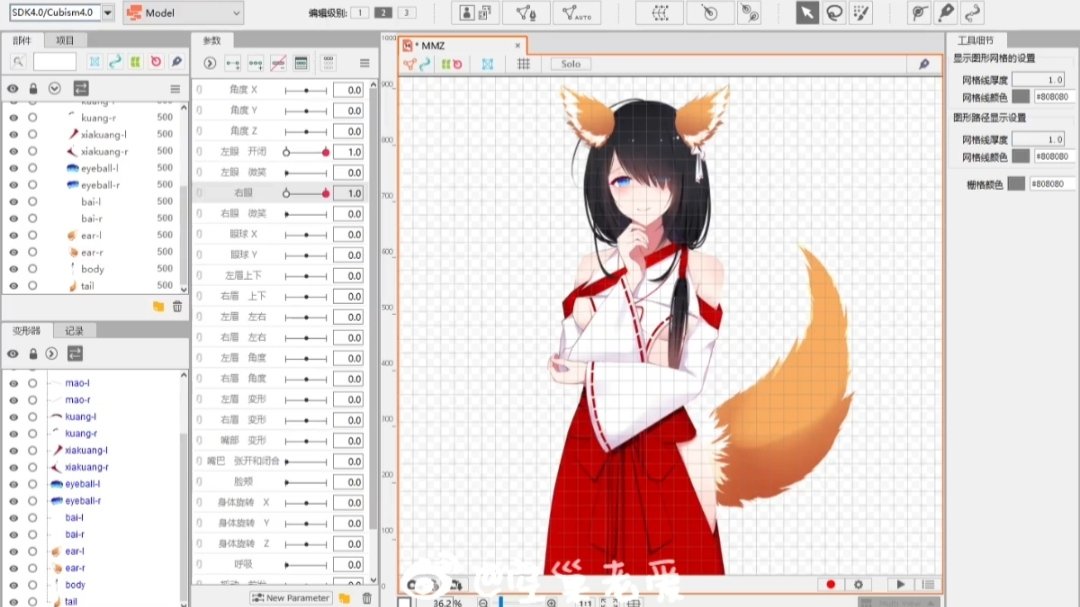This screenshot has height=607, width=1080.
Task: Click the 栅格颜色 color swatch
Action: click(1016, 183)
